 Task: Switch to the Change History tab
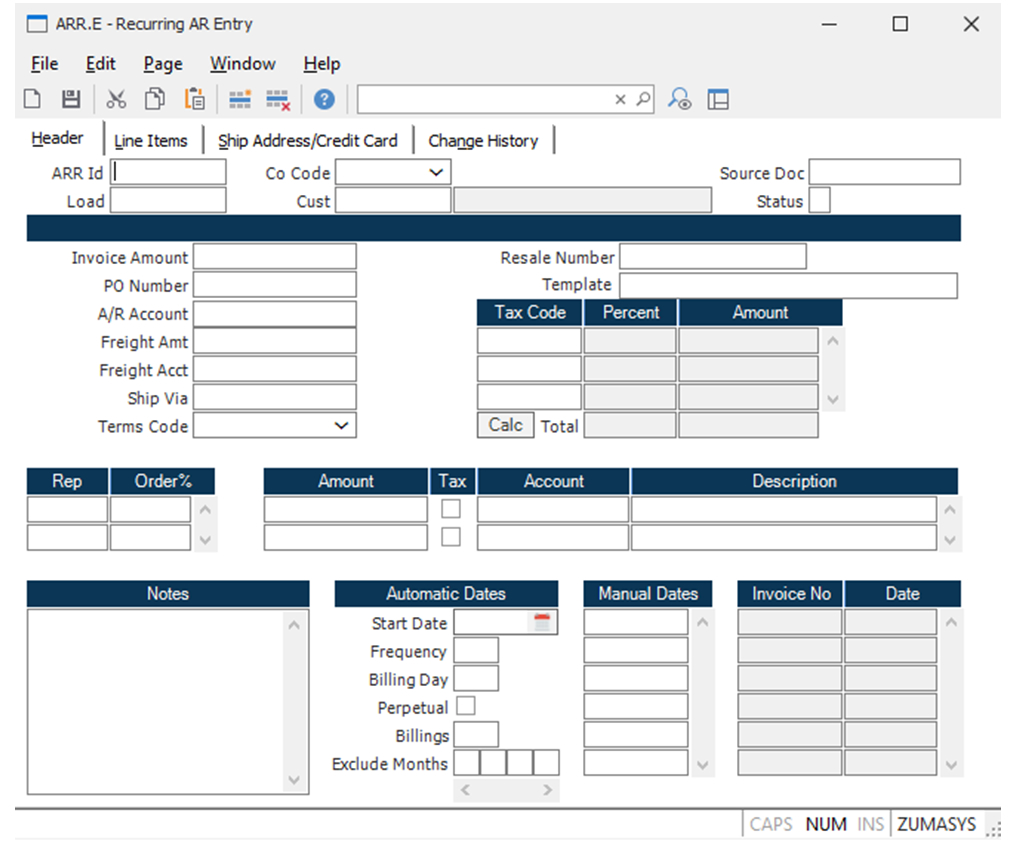click(x=483, y=140)
